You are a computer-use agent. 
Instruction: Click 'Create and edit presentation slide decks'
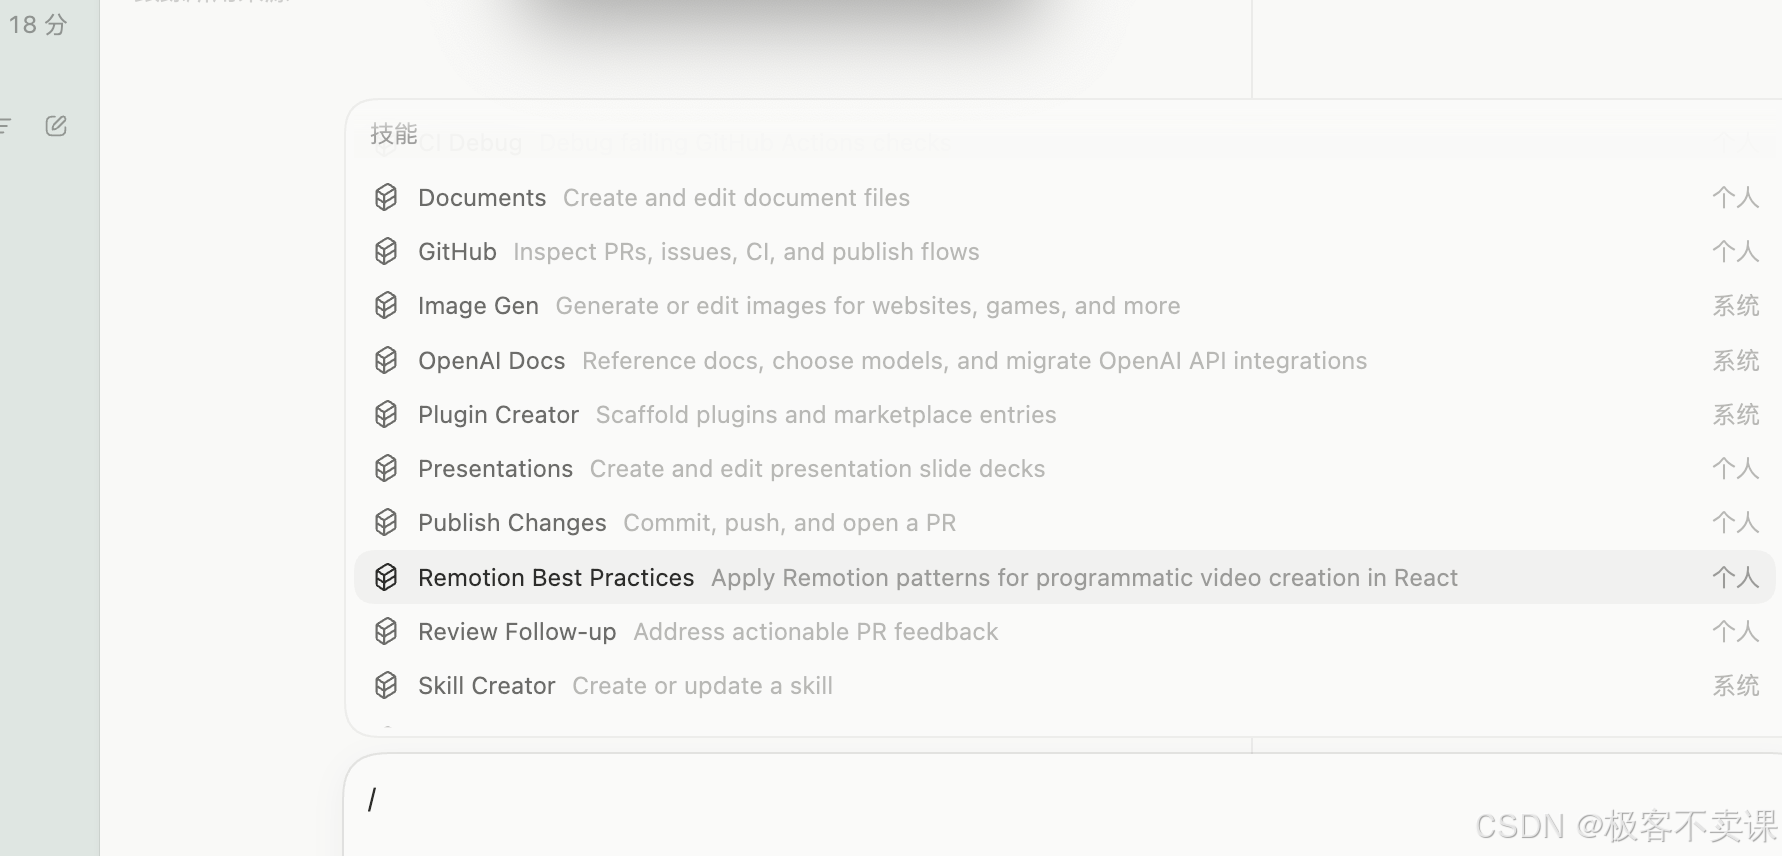pos(817,468)
